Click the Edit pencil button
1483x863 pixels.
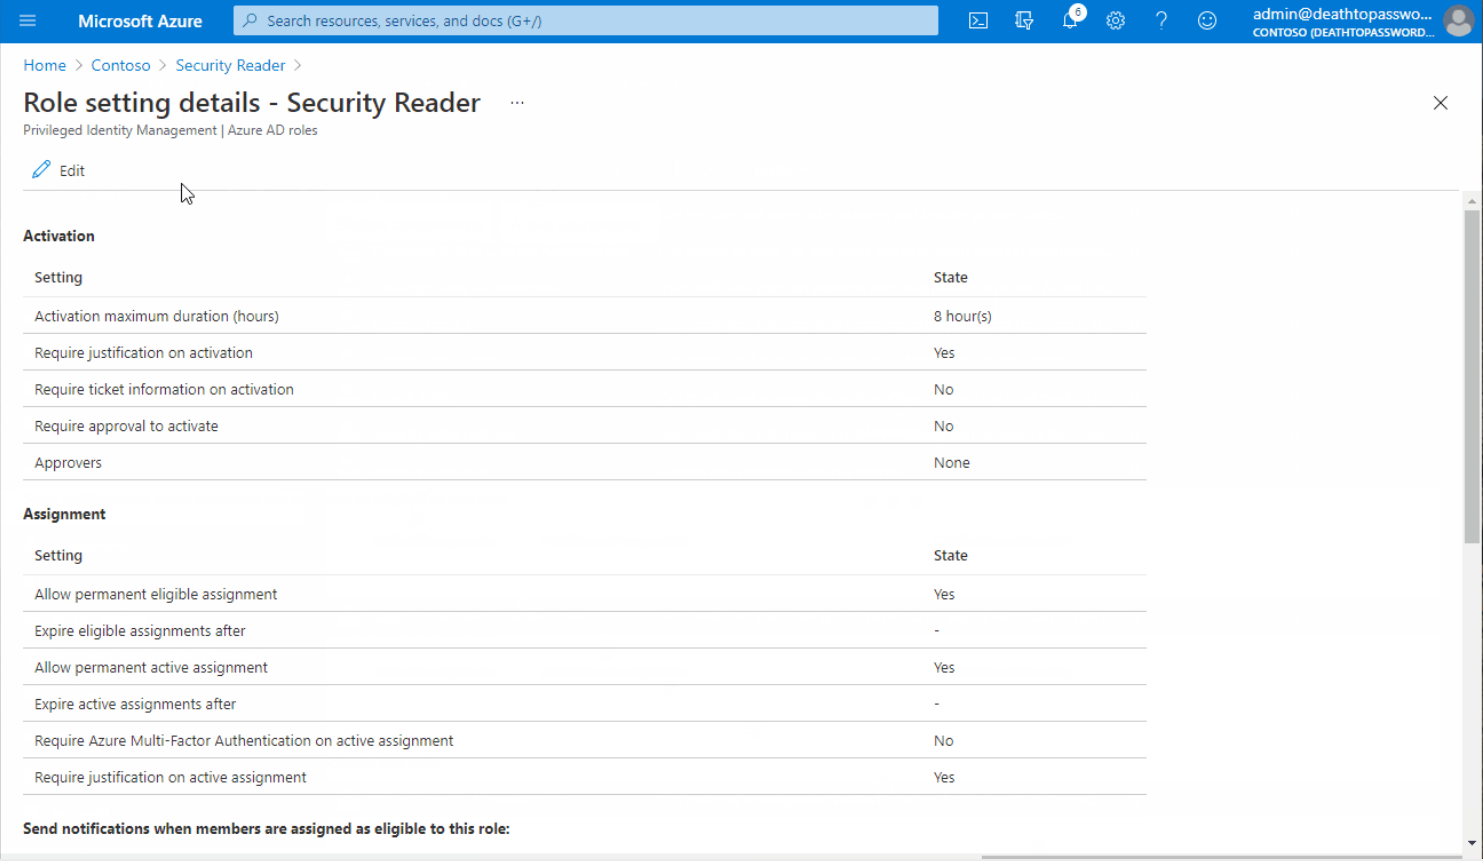tap(58, 171)
